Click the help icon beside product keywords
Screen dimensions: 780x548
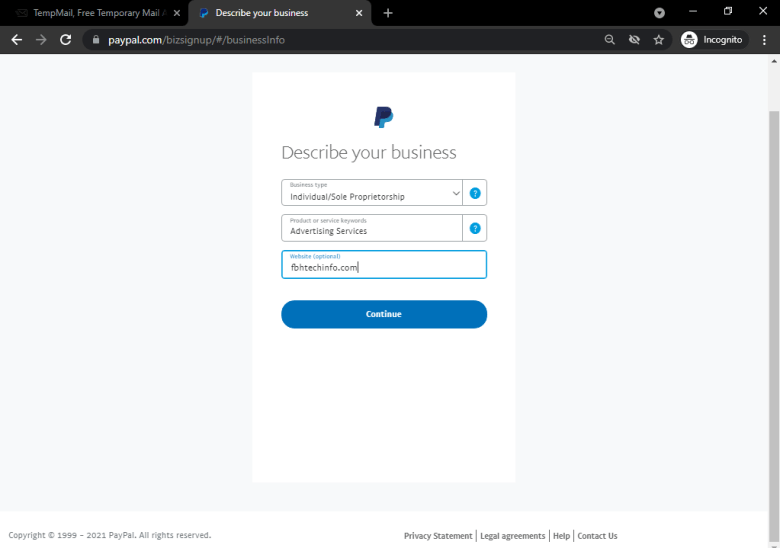click(475, 228)
